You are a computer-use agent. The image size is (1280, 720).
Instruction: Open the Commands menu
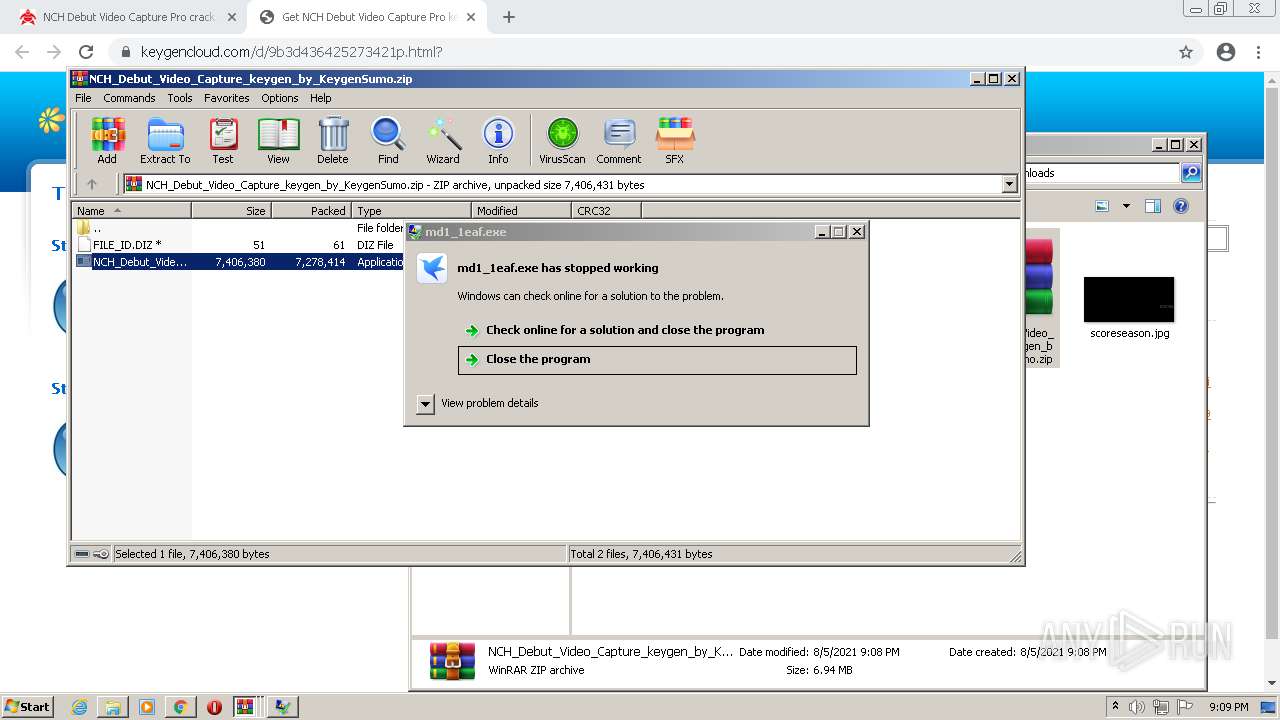click(x=129, y=98)
